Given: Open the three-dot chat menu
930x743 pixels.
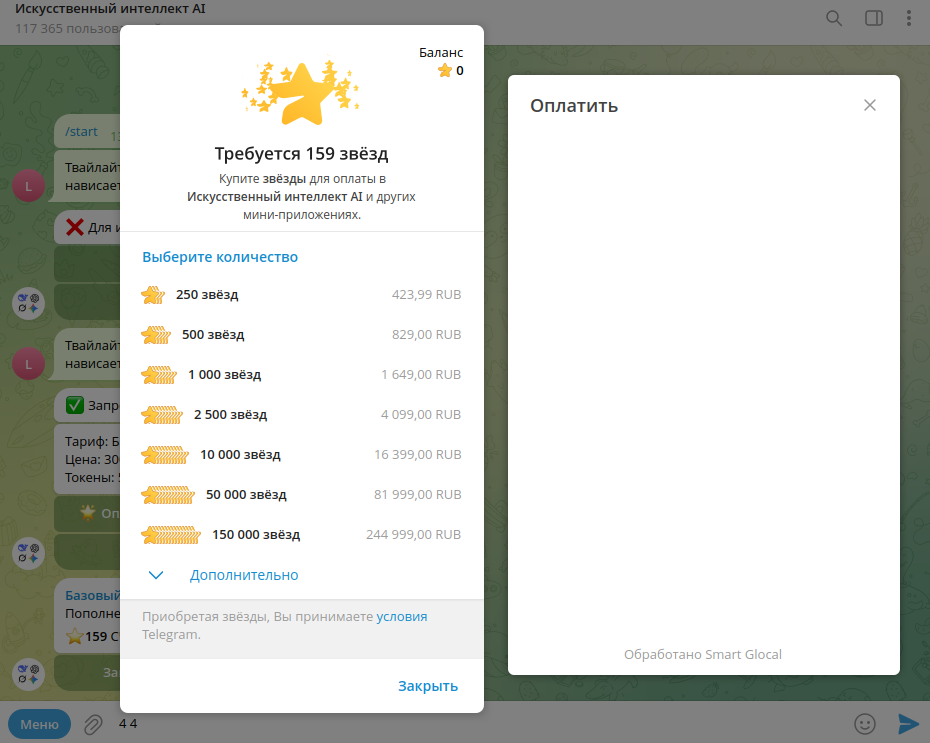Looking at the screenshot, I should (909, 18).
